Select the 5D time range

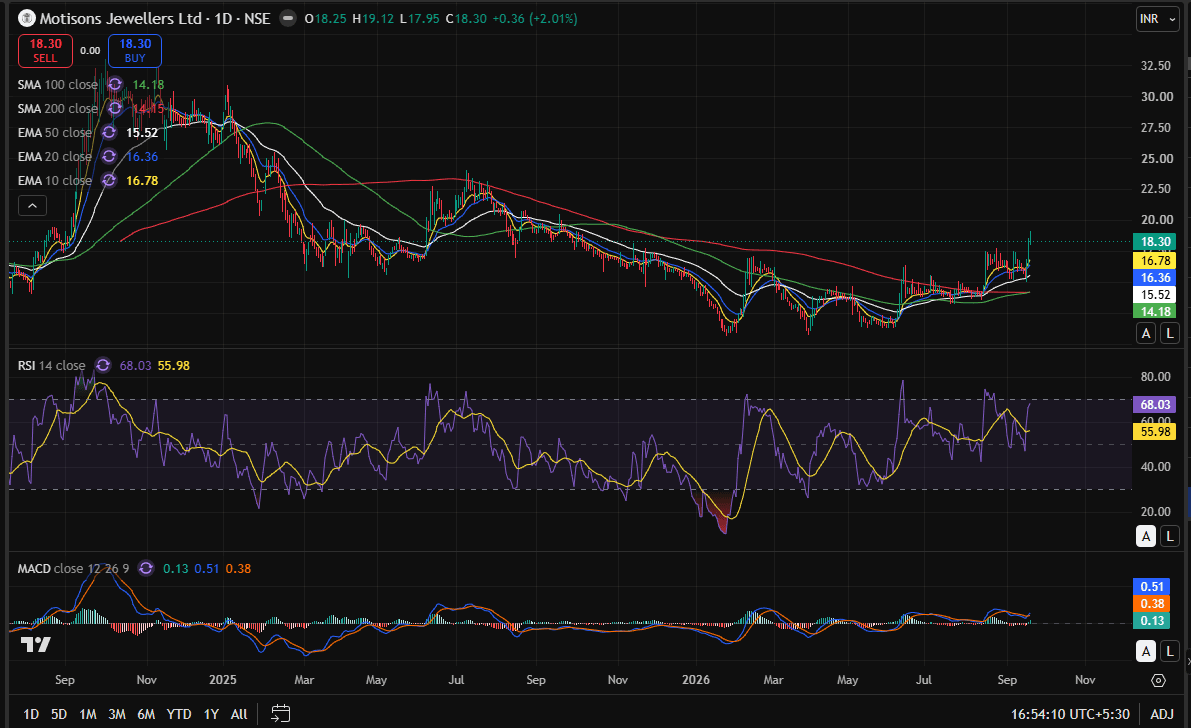pyautogui.click(x=58, y=714)
